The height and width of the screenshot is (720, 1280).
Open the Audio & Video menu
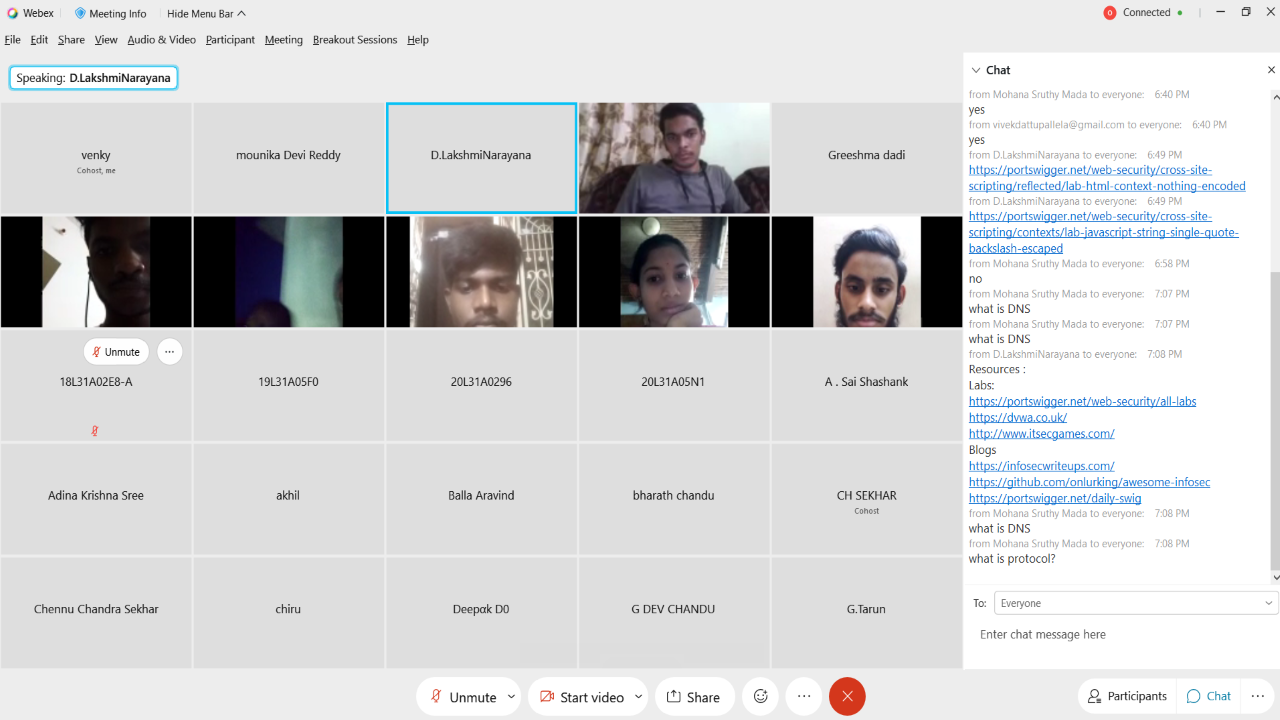(161, 40)
